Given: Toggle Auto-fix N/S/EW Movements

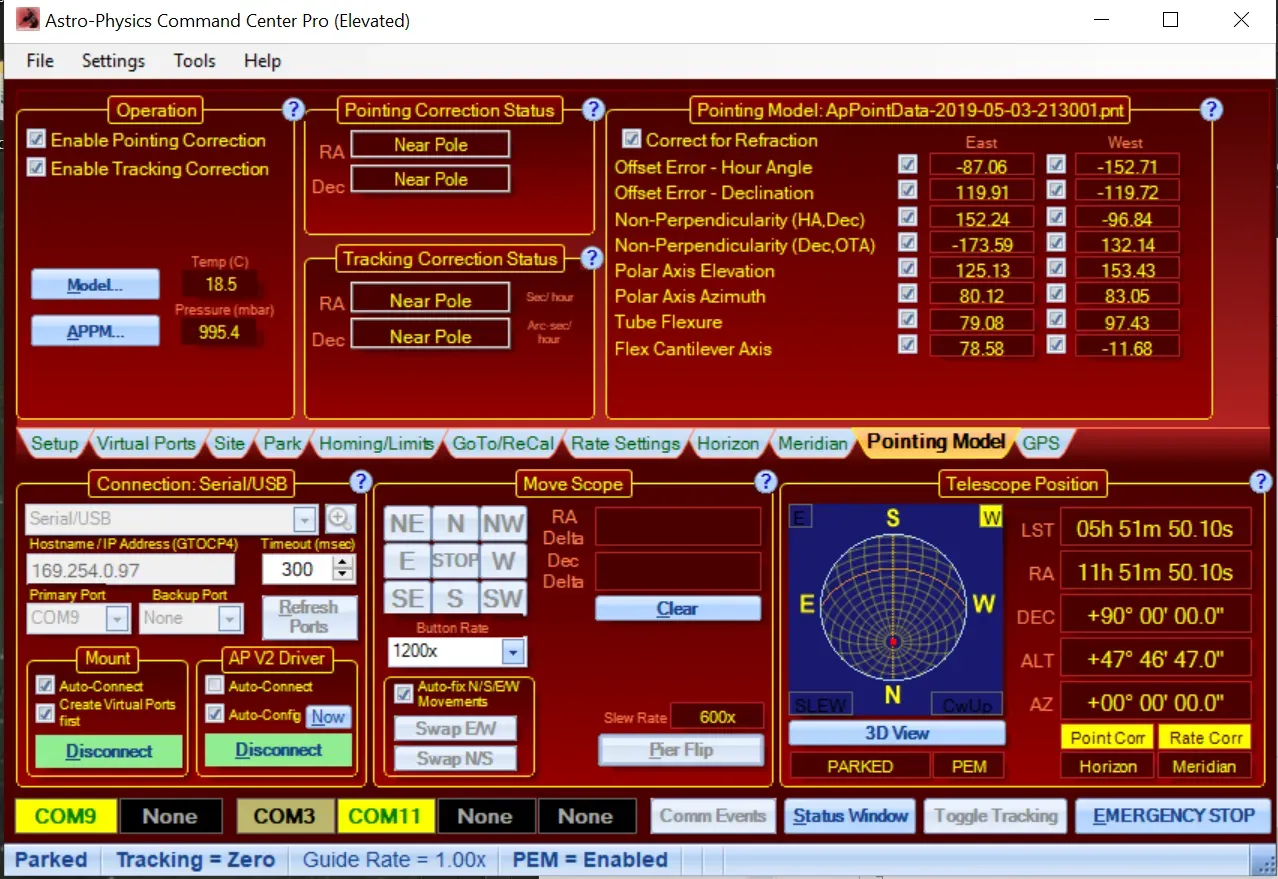Looking at the screenshot, I should pyautogui.click(x=403, y=693).
